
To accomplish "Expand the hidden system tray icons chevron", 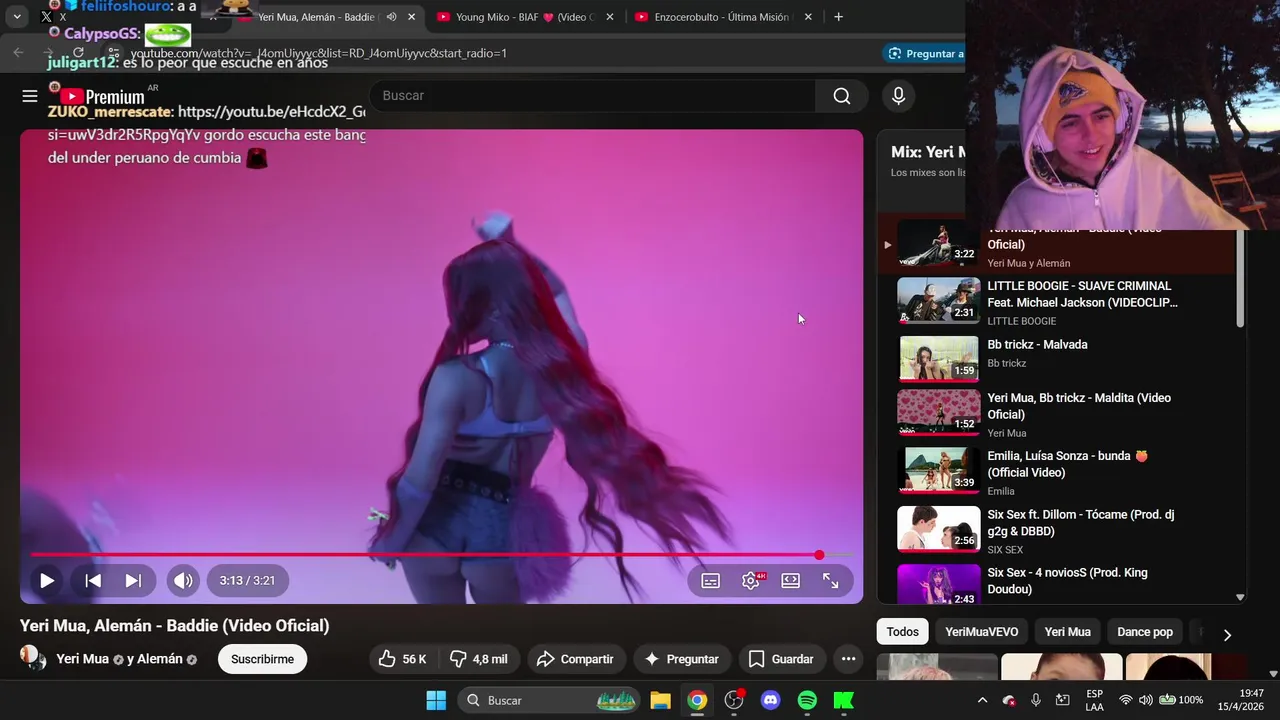I will (x=982, y=700).
